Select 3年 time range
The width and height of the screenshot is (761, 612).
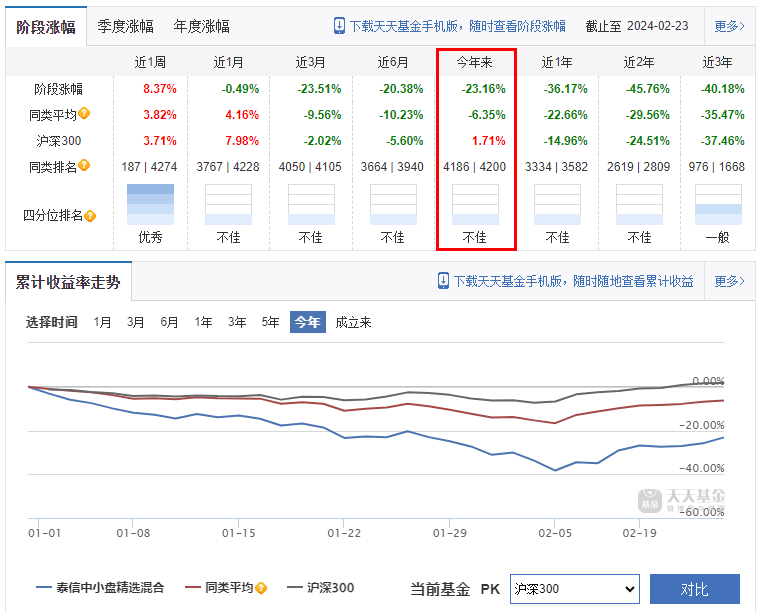(237, 322)
